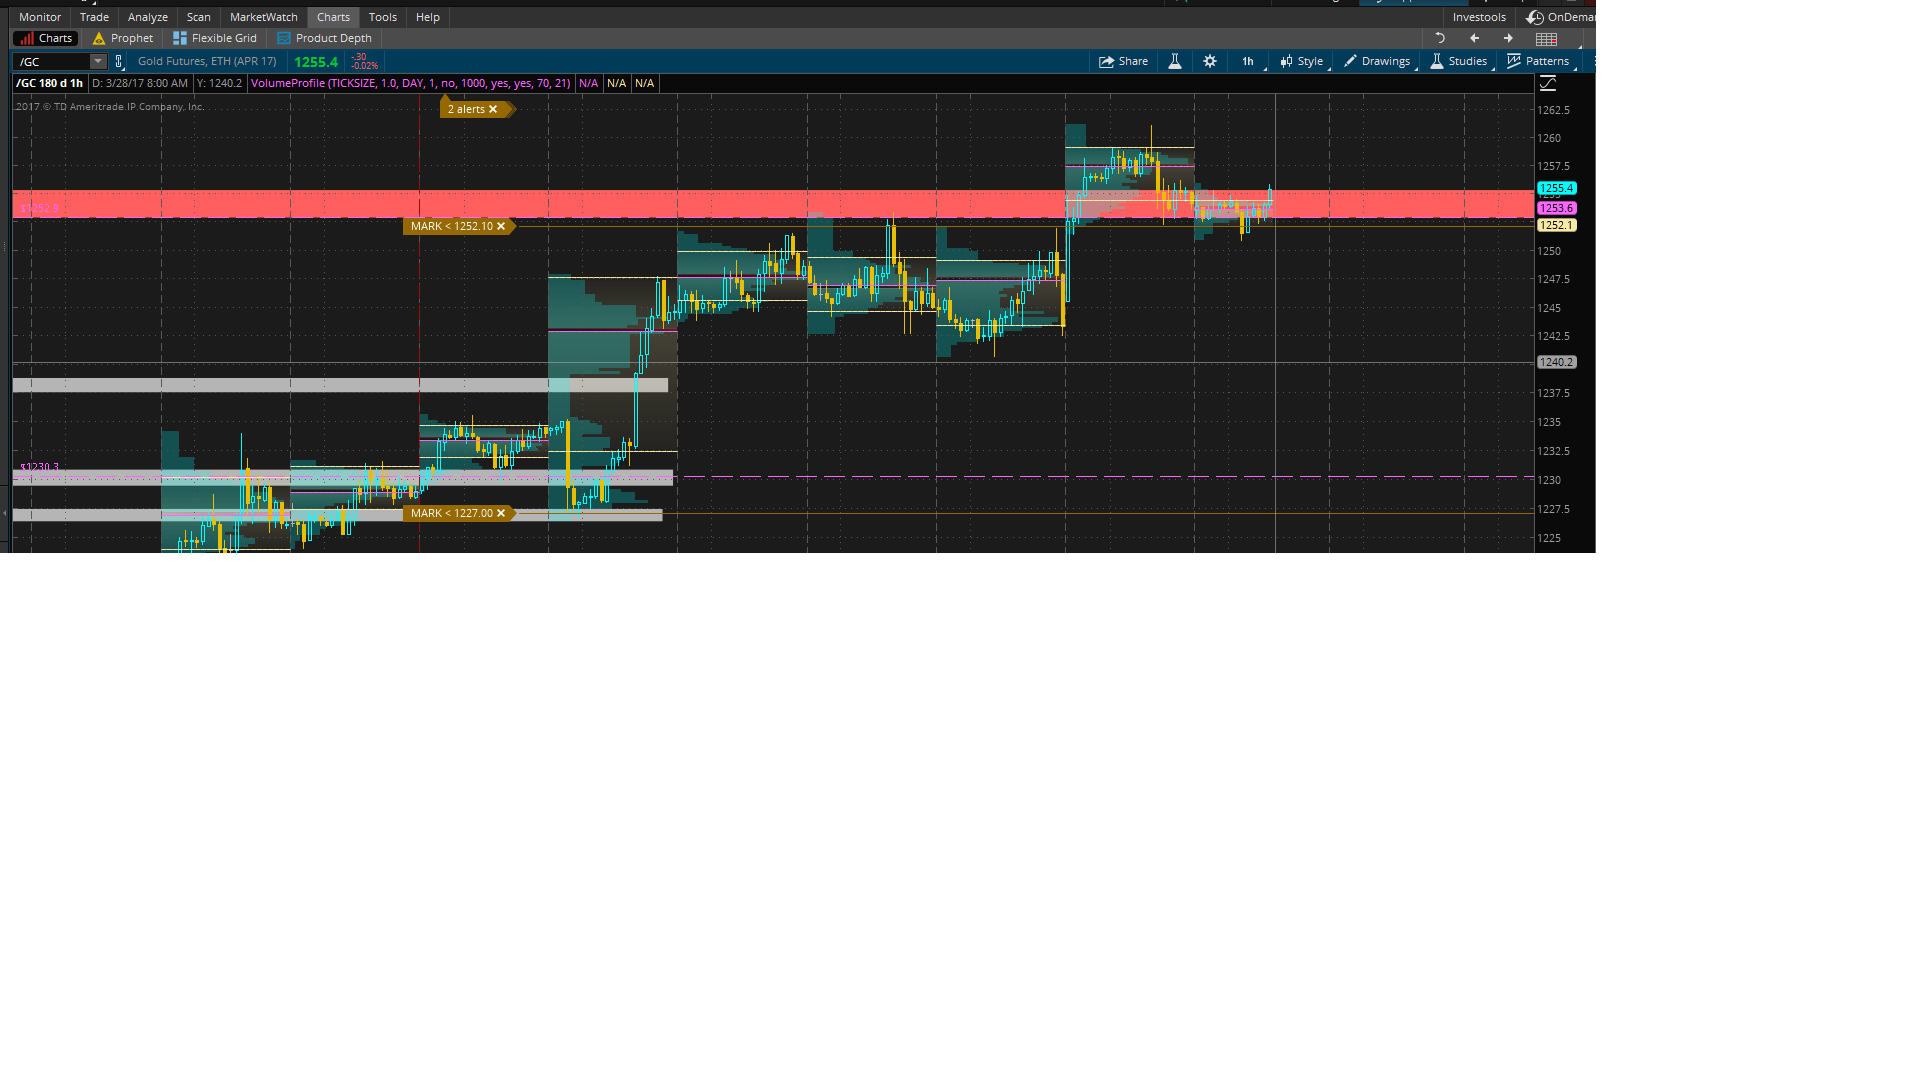Image resolution: width=1920 pixels, height=1080 pixels.
Task: Go to the Scan tab
Action: click(199, 17)
